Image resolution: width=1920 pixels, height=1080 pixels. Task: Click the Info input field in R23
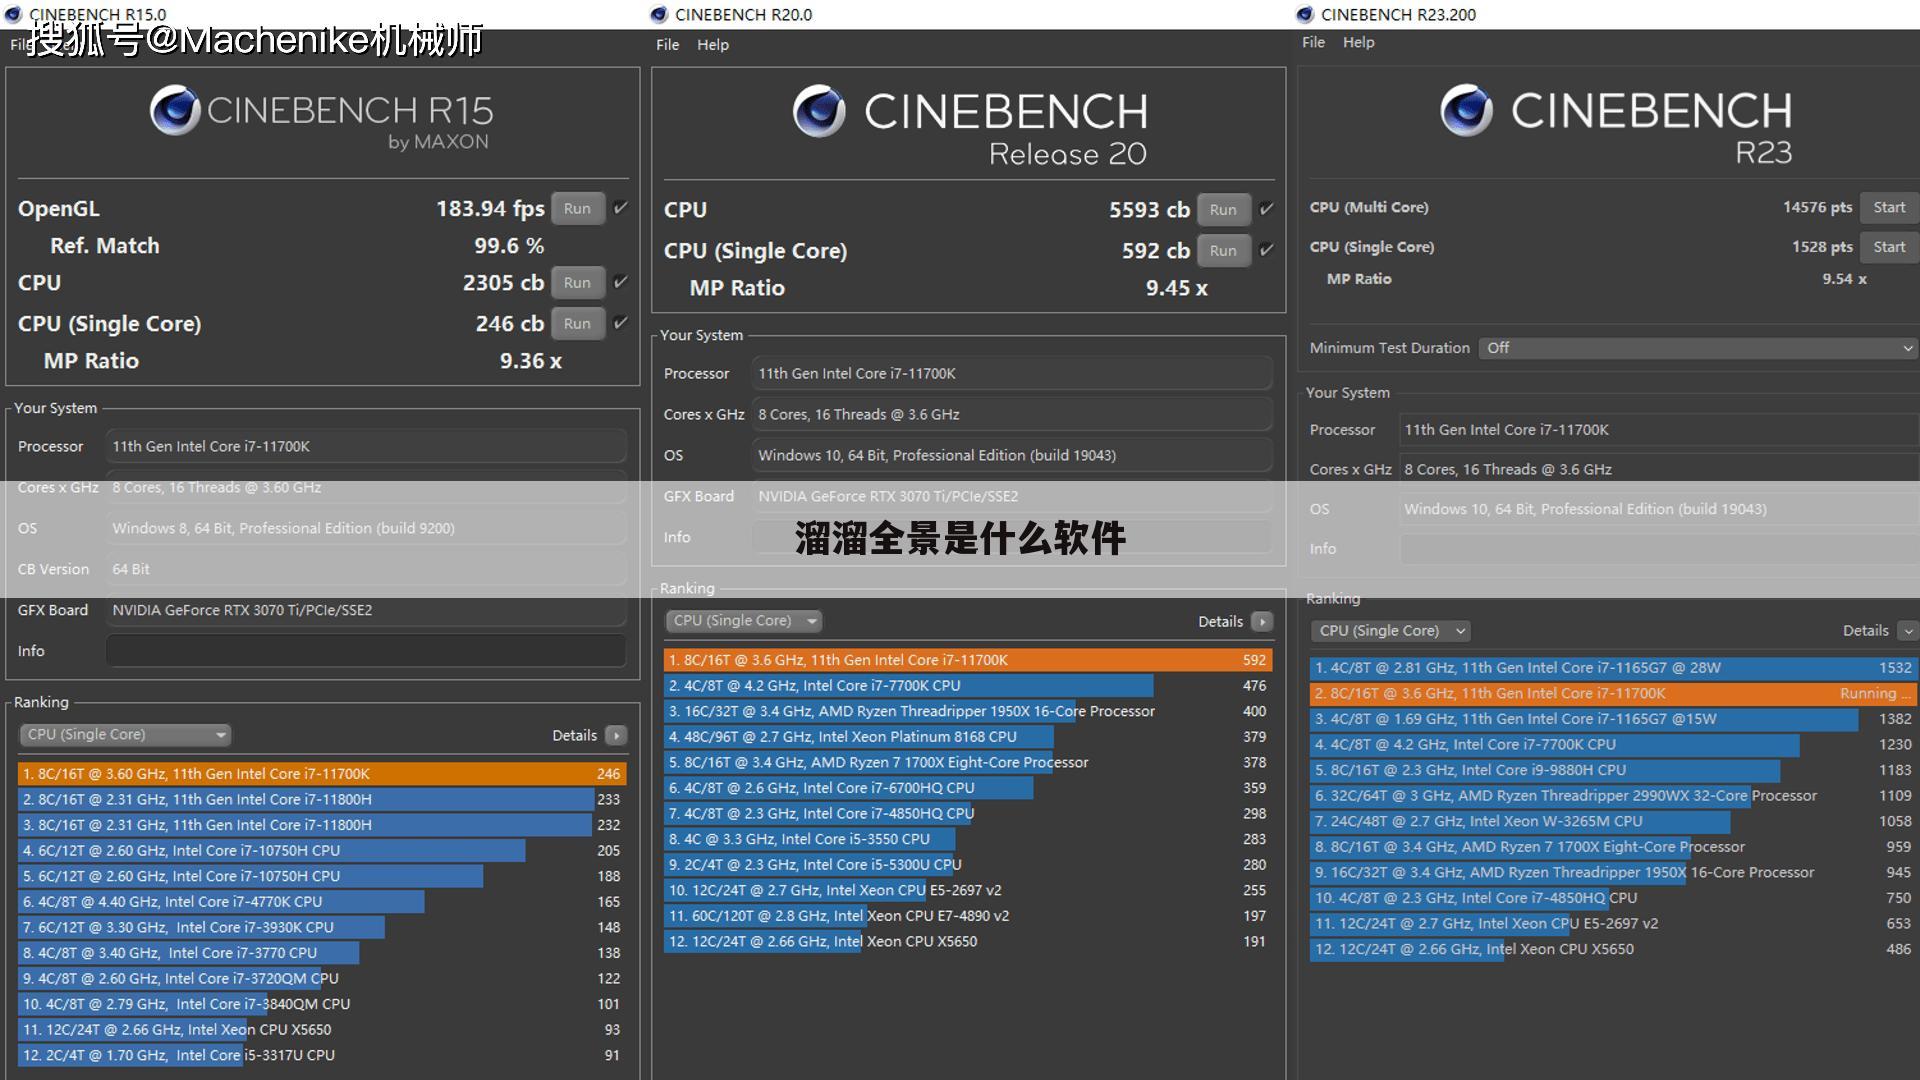pos(1659,548)
